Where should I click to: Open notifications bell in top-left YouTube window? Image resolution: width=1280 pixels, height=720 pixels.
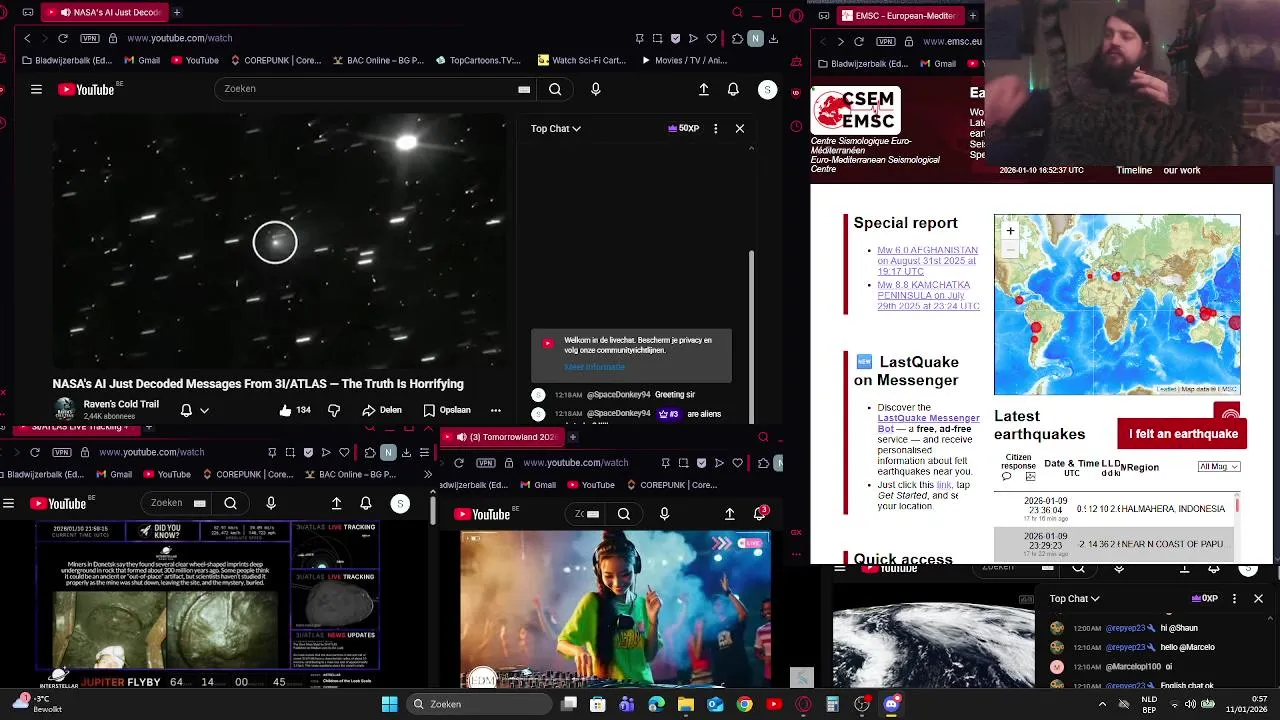tap(733, 89)
